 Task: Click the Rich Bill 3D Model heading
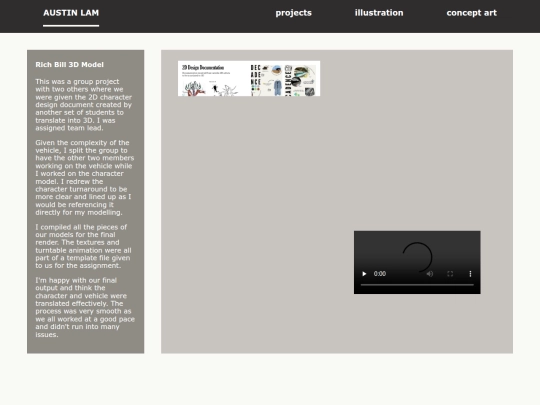(70, 65)
